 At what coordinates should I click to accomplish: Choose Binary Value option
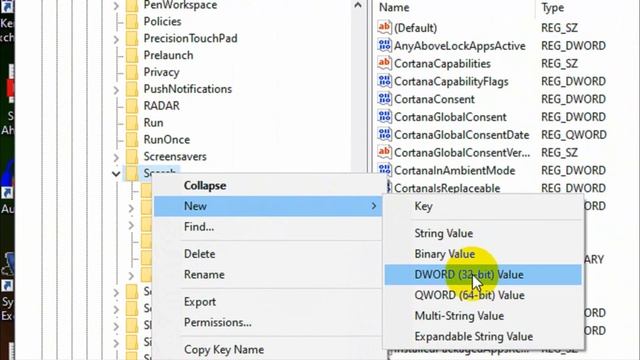[483, 254]
